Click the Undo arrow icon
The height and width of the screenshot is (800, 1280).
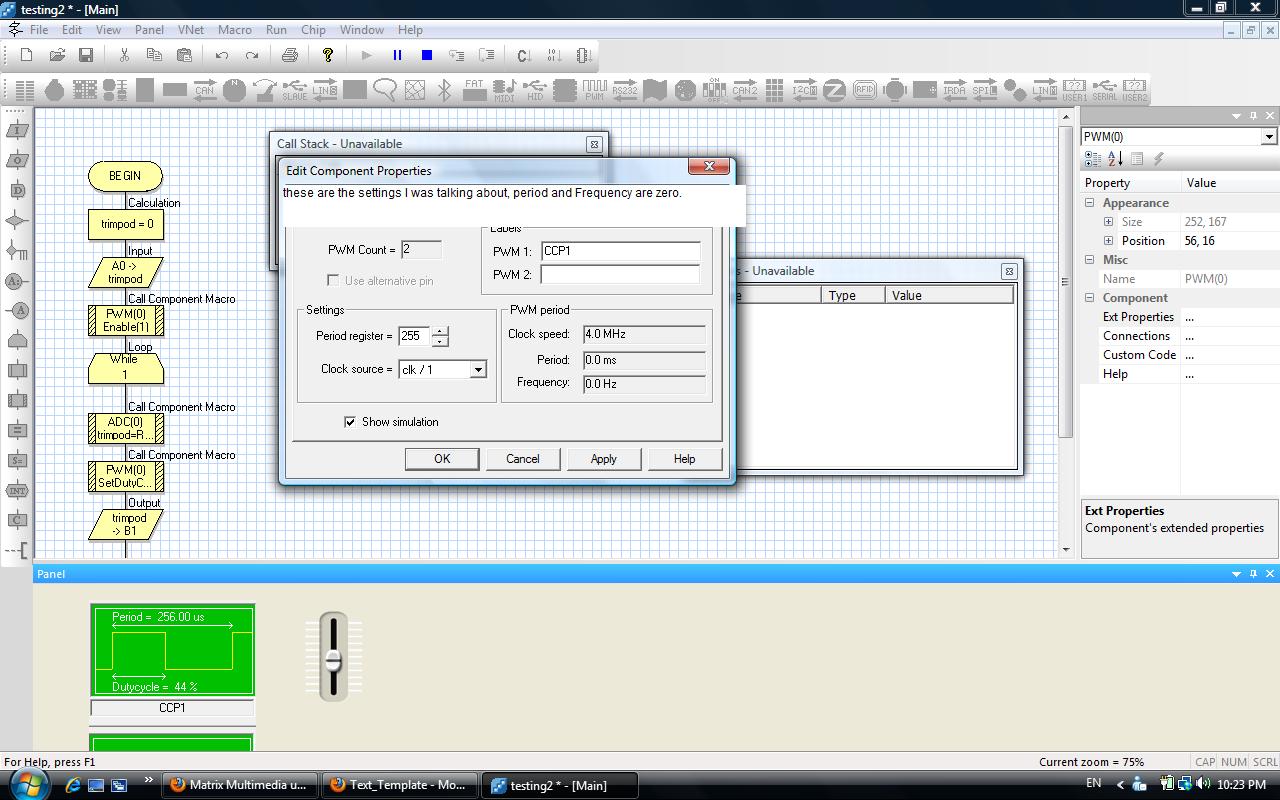(x=222, y=56)
